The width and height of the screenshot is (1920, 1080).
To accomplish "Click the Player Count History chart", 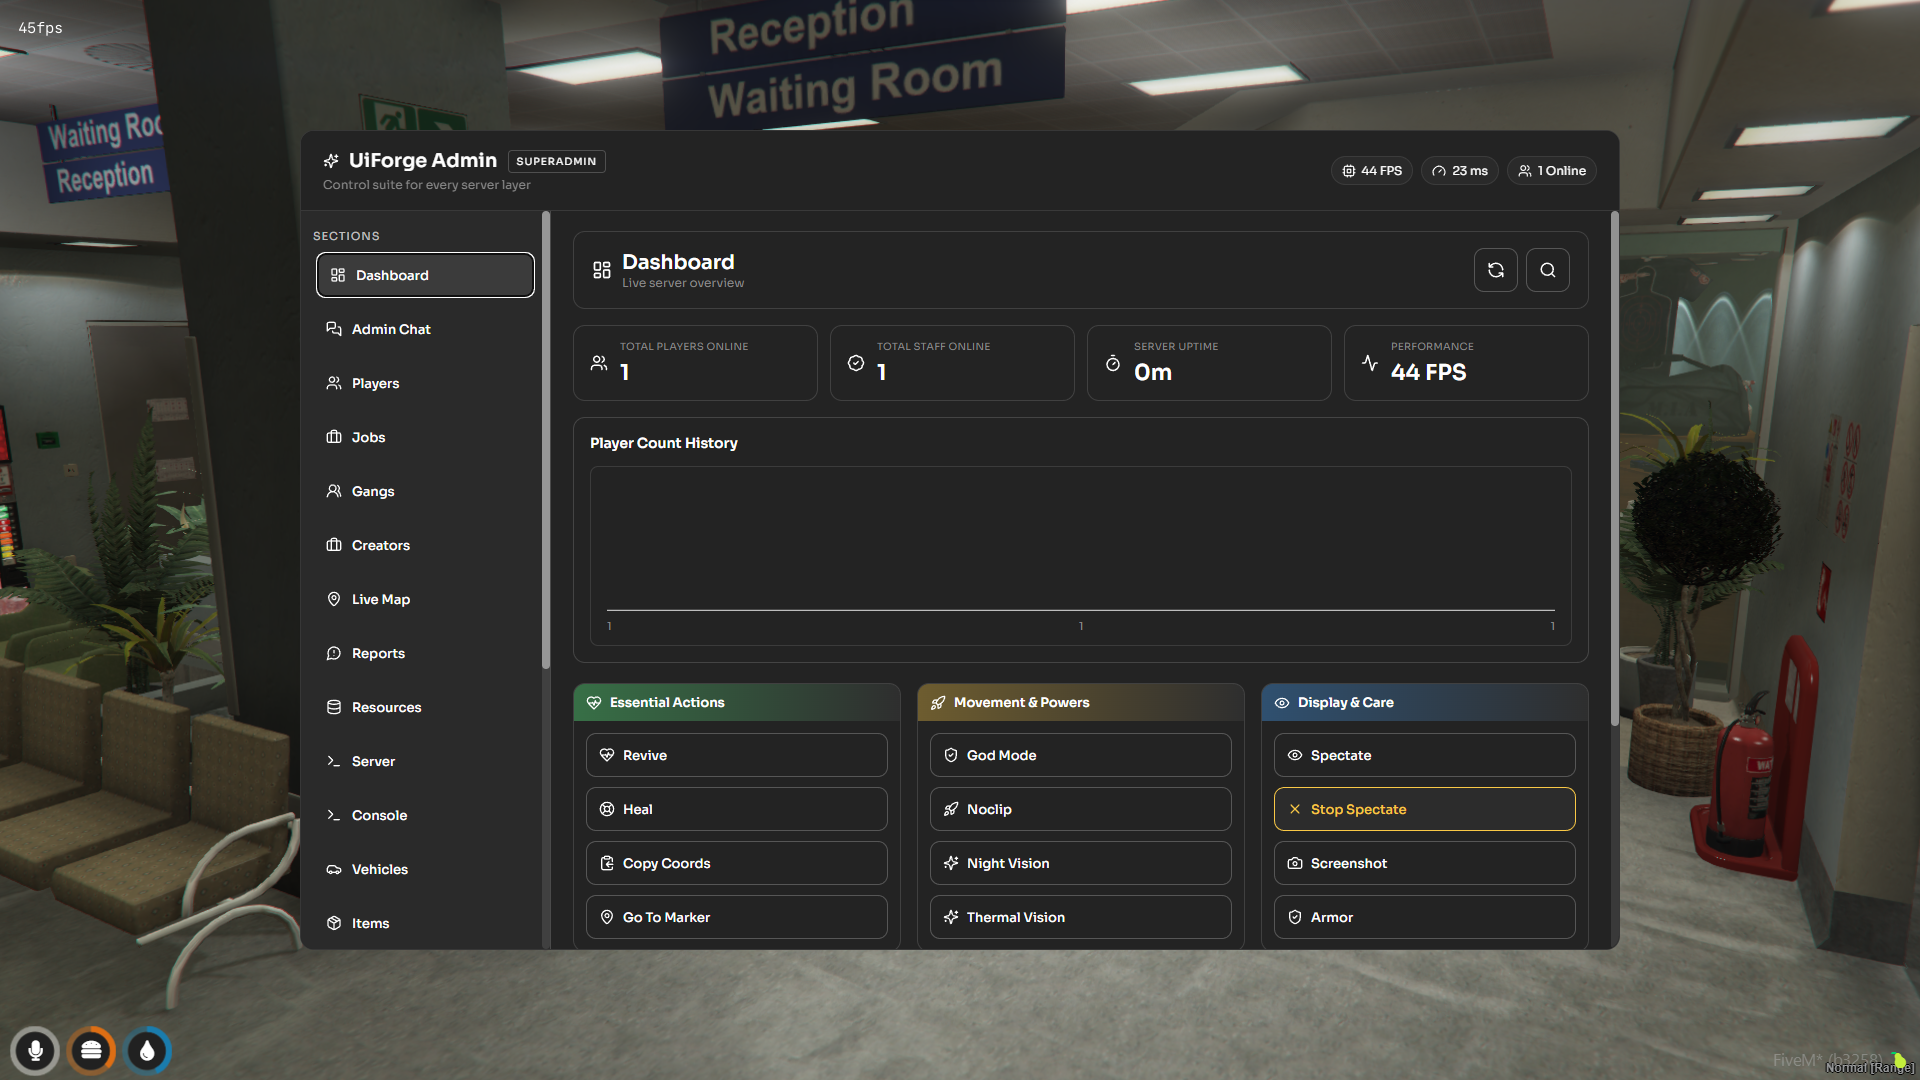I will point(1080,555).
